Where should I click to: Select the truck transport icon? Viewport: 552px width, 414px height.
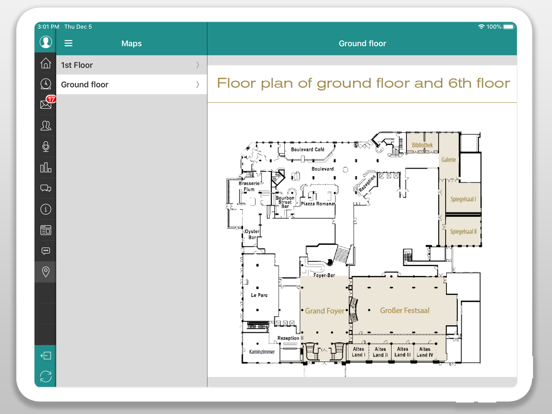coord(45,188)
